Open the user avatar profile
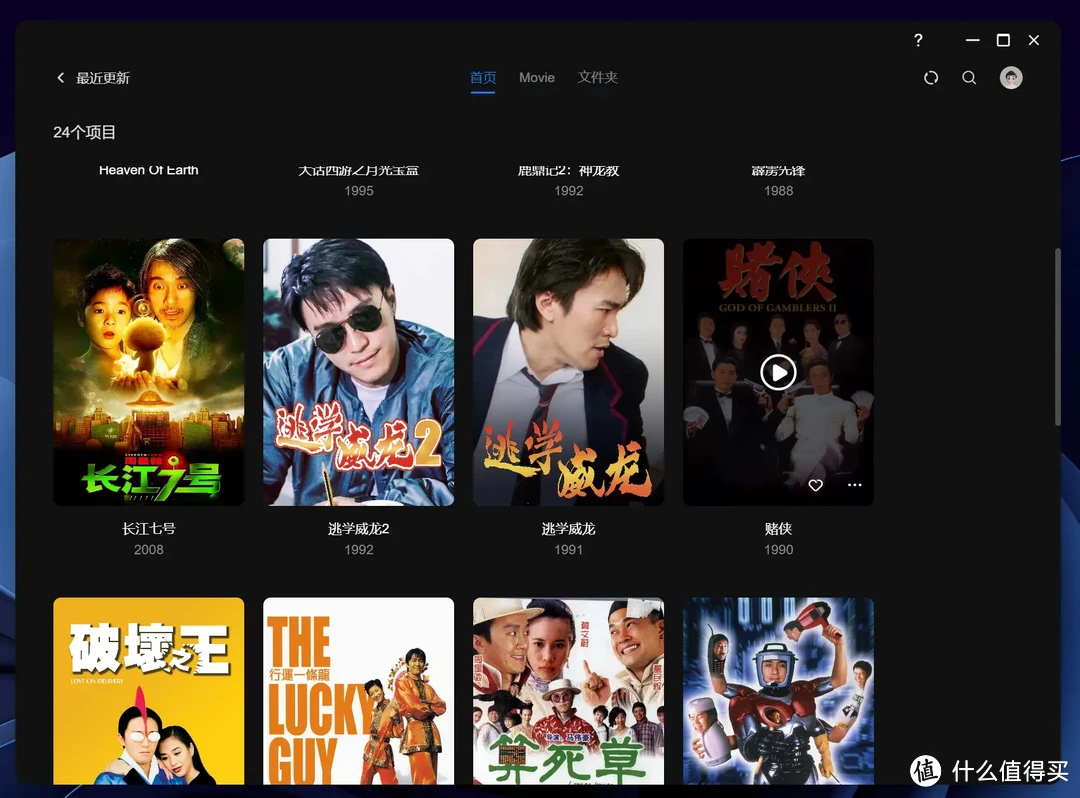Image resolution: width=1080 pixels, height=798 pixels. [x=1011, y=78]
